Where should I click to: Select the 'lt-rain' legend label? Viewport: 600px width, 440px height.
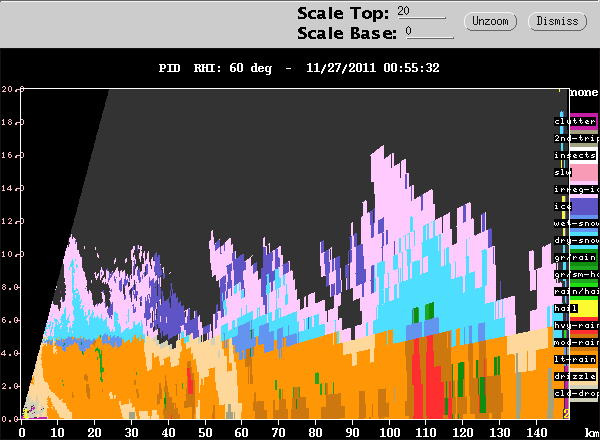point(575,359)
